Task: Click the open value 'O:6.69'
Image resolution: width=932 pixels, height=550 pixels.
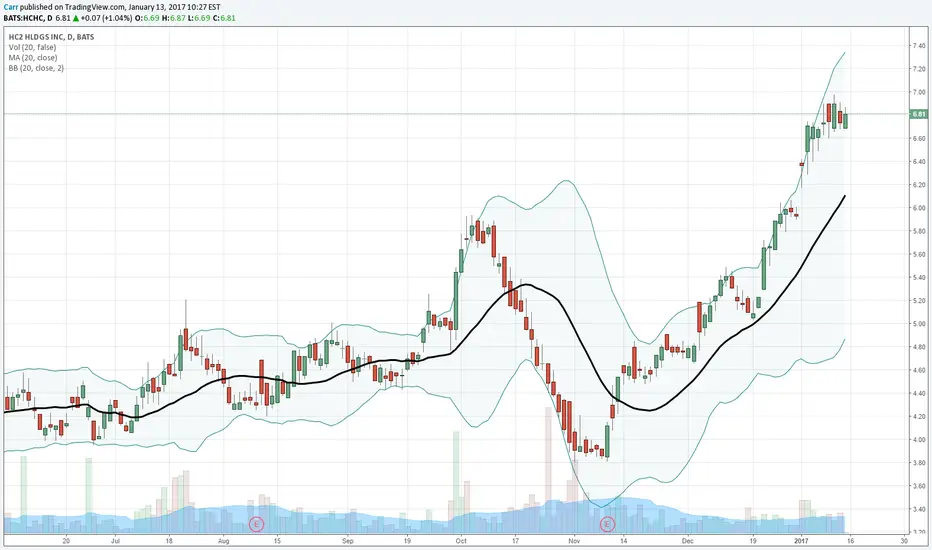Action: click(x=147, y=18)
